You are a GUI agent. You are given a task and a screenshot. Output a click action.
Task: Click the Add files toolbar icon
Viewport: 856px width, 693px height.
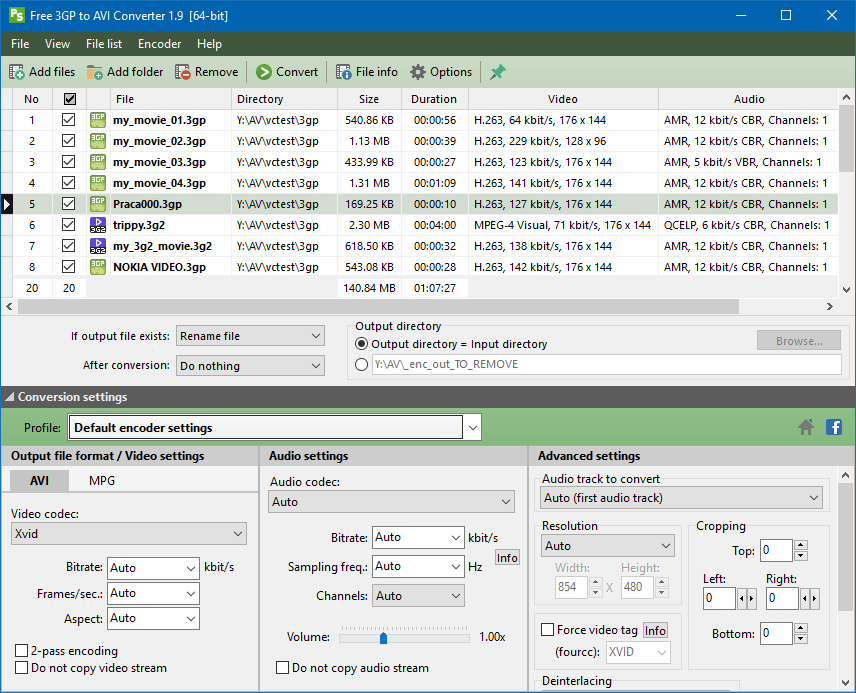(x=15, y=71)
